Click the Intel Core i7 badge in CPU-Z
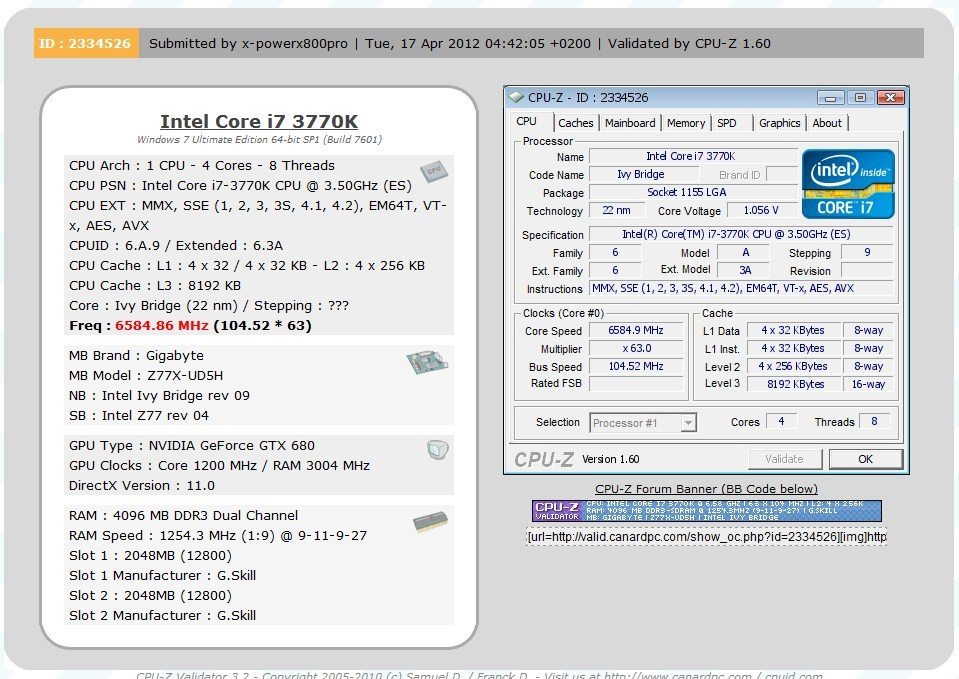The image size is (959, 679). pos(848,183)
